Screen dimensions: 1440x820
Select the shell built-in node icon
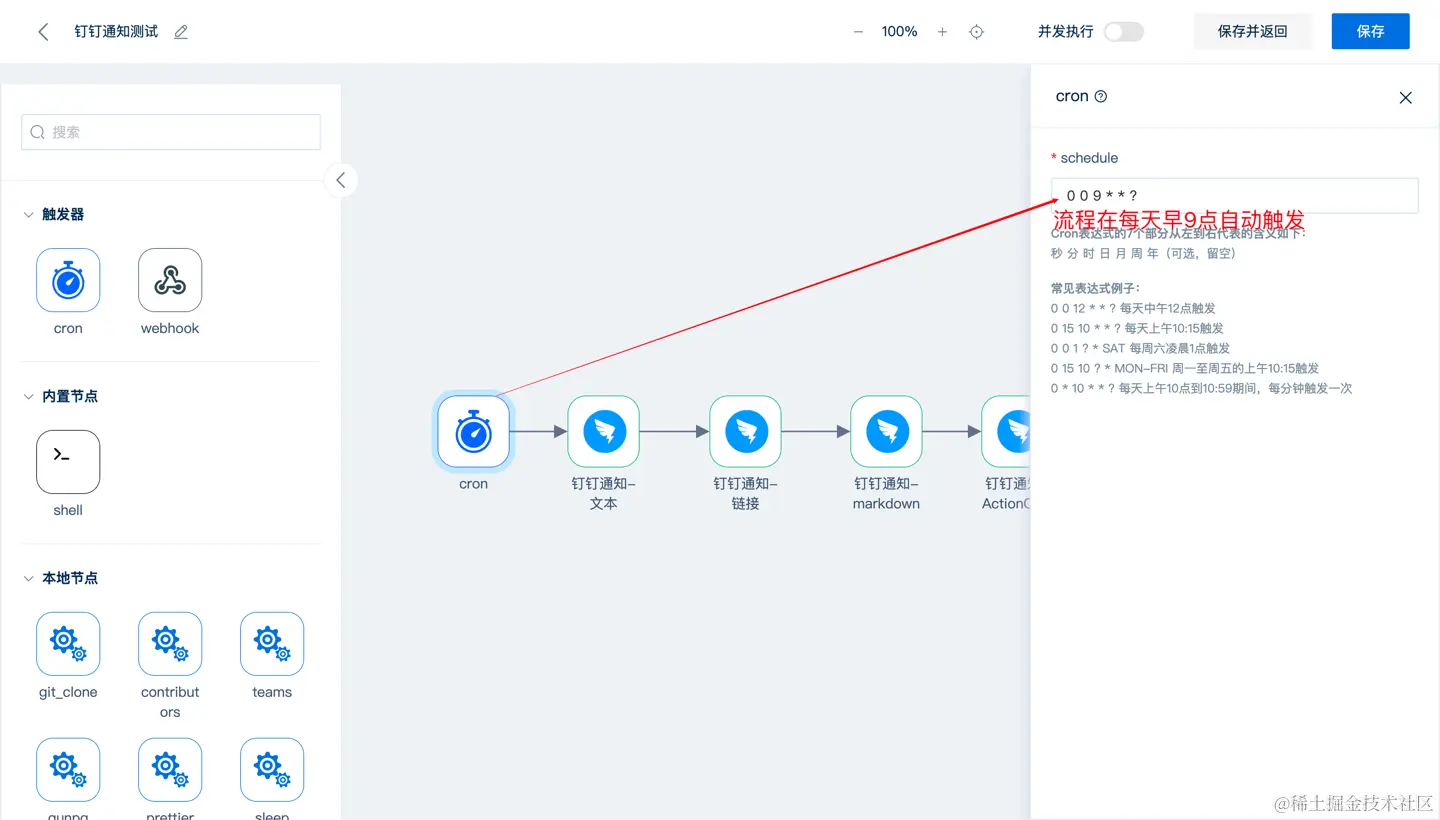point(68,462)
